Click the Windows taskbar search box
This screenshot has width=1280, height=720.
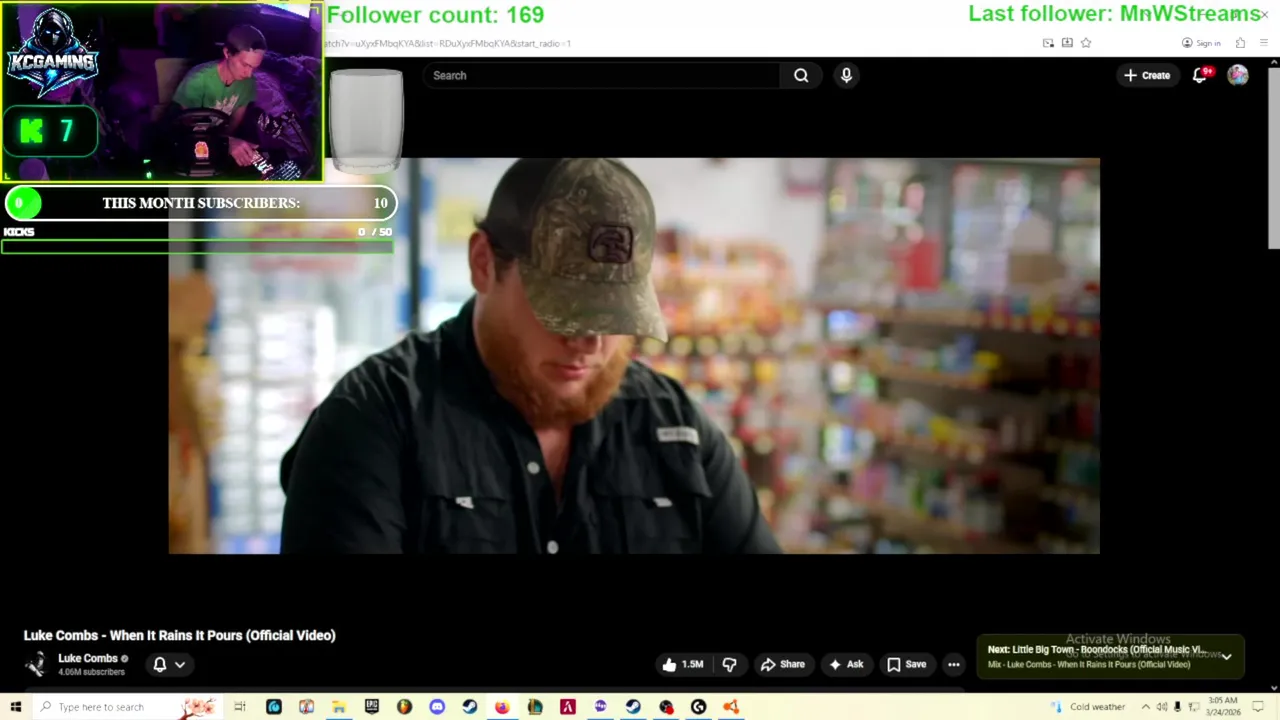coord(127,707)
